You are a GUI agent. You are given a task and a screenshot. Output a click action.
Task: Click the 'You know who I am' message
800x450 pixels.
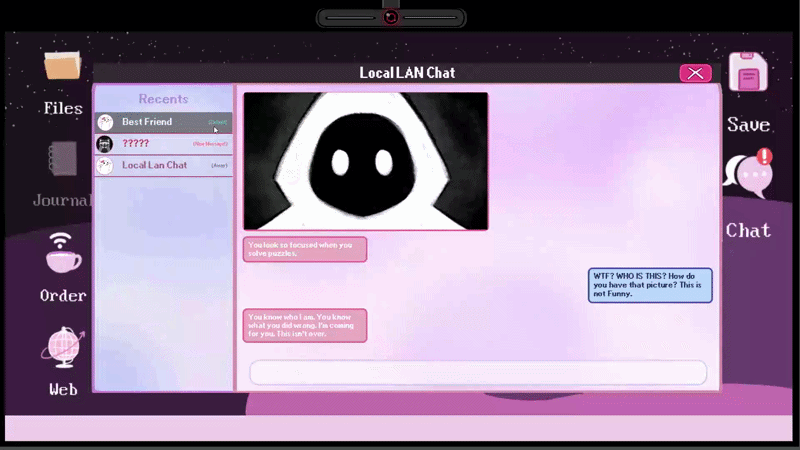click(305, 326)
